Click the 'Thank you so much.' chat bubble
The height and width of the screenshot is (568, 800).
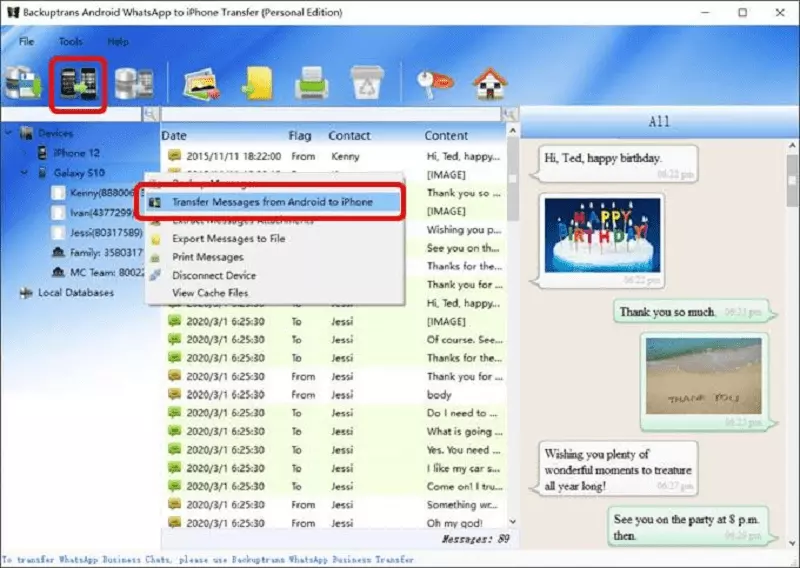[x=693, y=312]
